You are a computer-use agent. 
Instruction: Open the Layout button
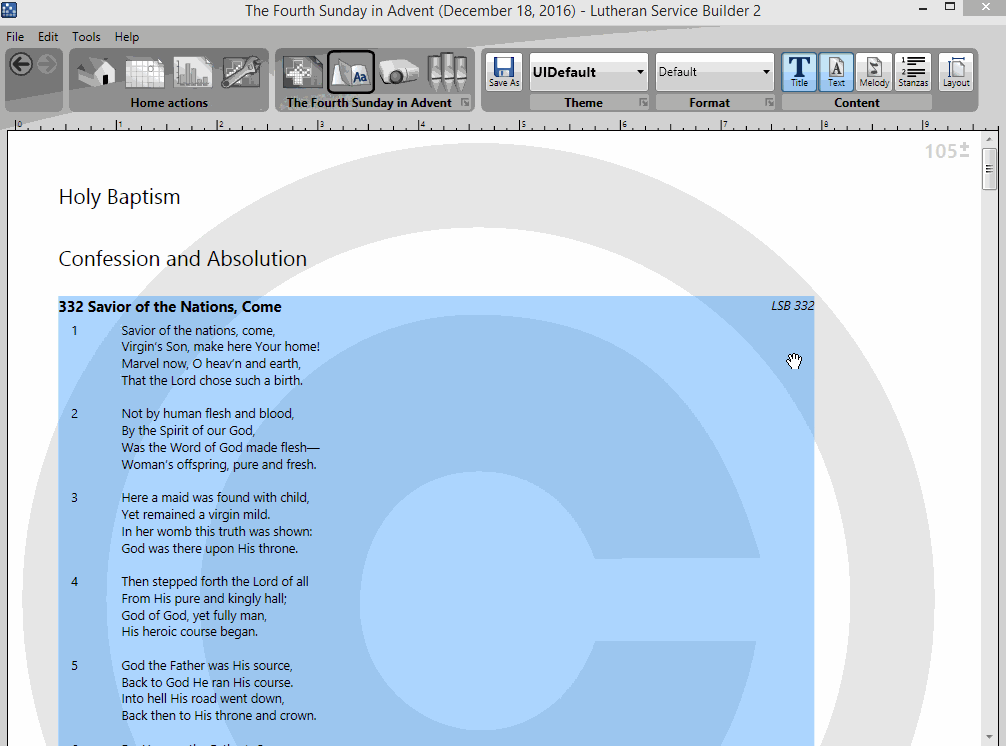coord(956,71)
